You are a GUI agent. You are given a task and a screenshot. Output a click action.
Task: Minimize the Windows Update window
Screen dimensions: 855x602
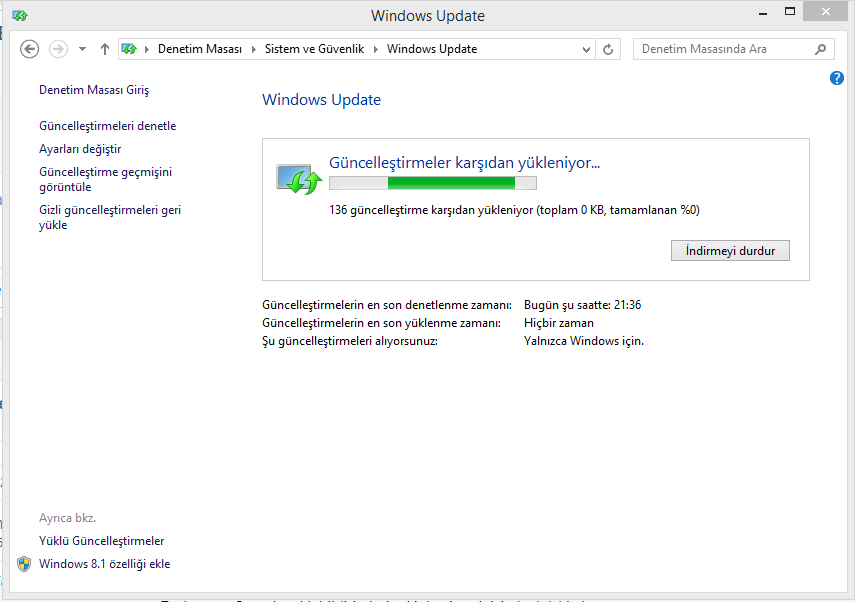pos(763,13)
